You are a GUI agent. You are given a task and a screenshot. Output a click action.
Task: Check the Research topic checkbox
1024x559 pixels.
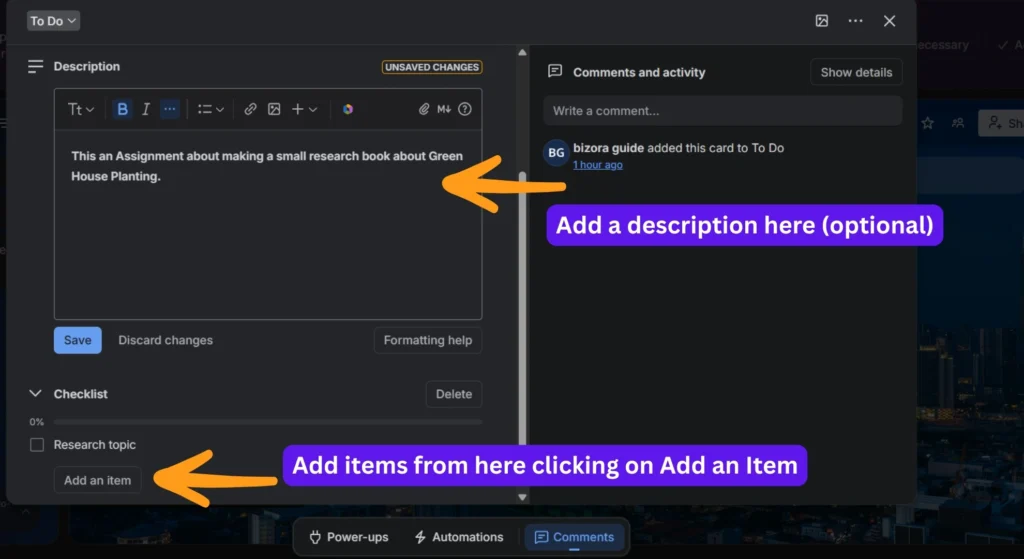(x=37, y=445)
